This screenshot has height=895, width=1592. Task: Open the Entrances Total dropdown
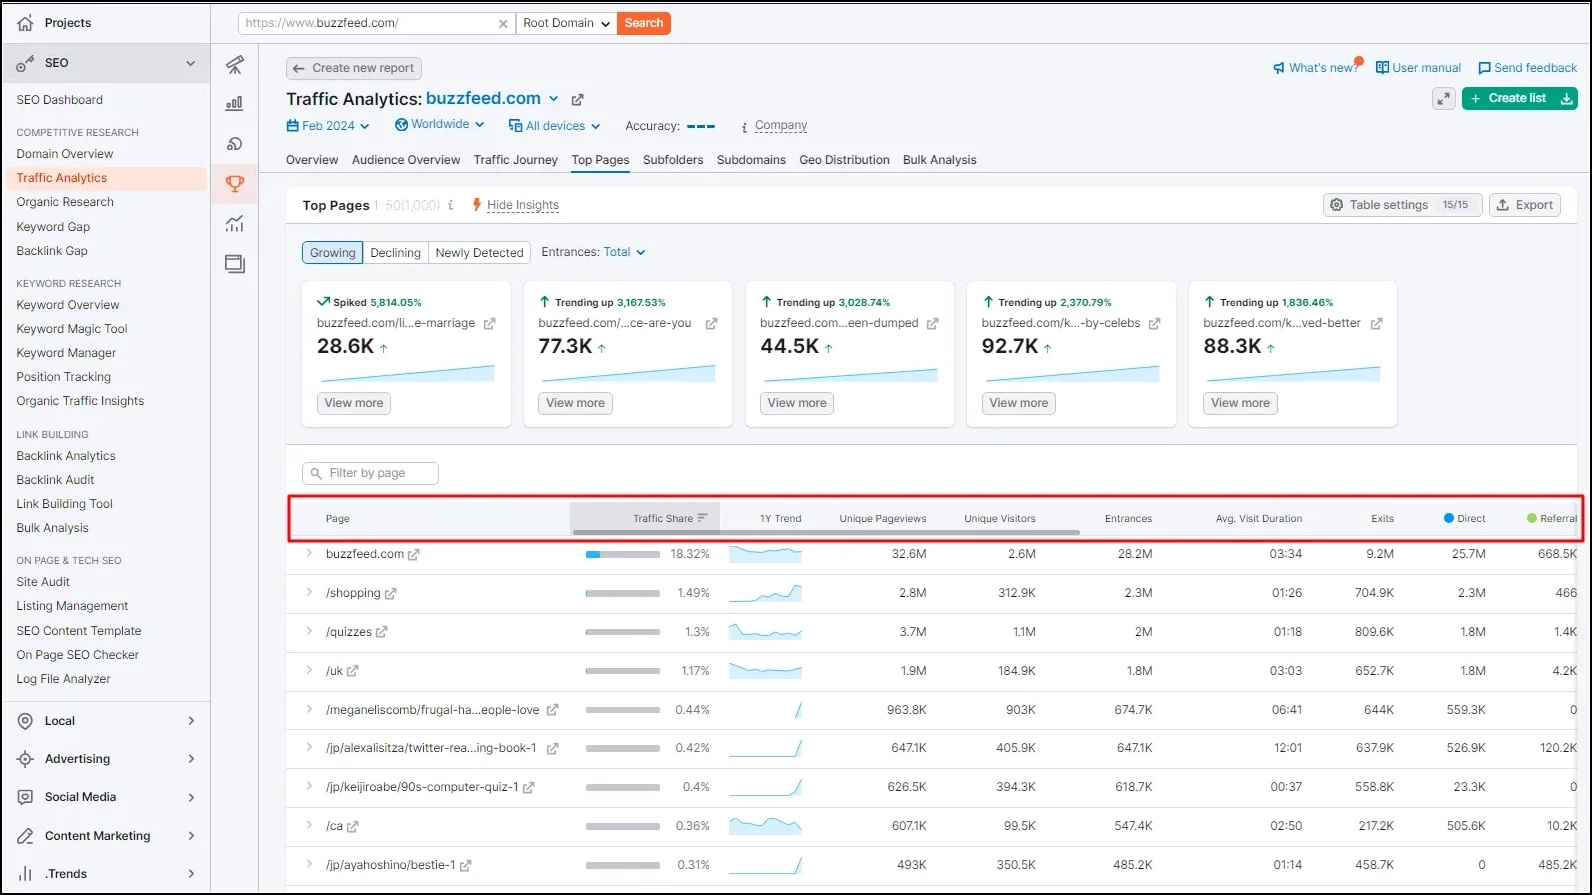click(624, 252)
